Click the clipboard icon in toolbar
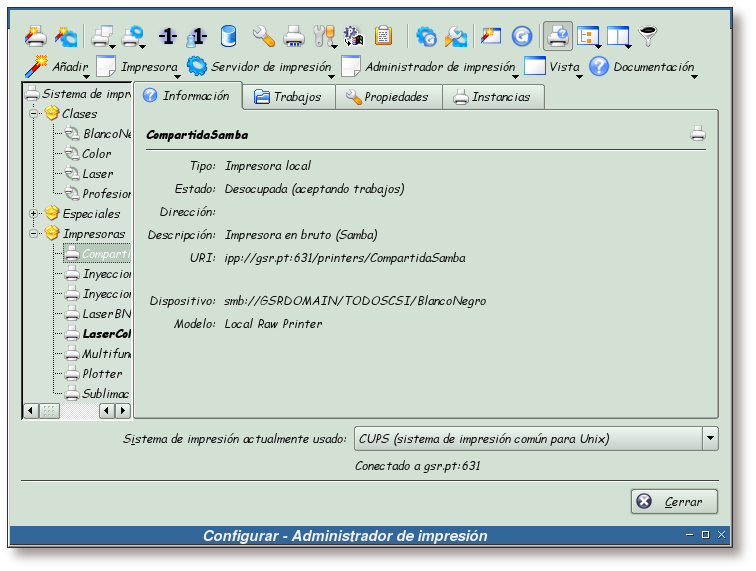Viewport: 756px width, 571px height. pos(383,36)
